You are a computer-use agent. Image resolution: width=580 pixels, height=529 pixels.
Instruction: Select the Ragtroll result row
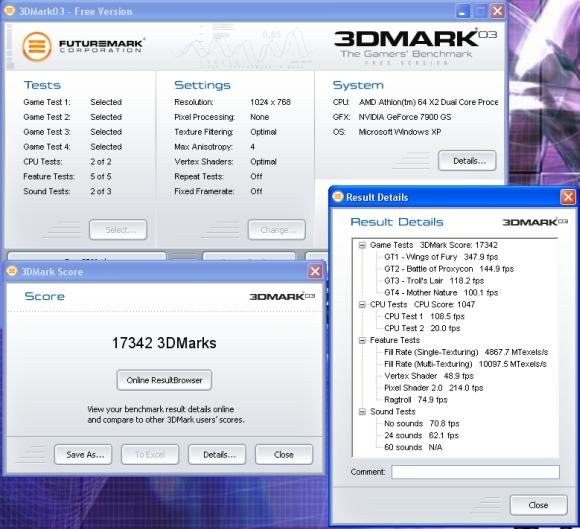coord(416,400)
